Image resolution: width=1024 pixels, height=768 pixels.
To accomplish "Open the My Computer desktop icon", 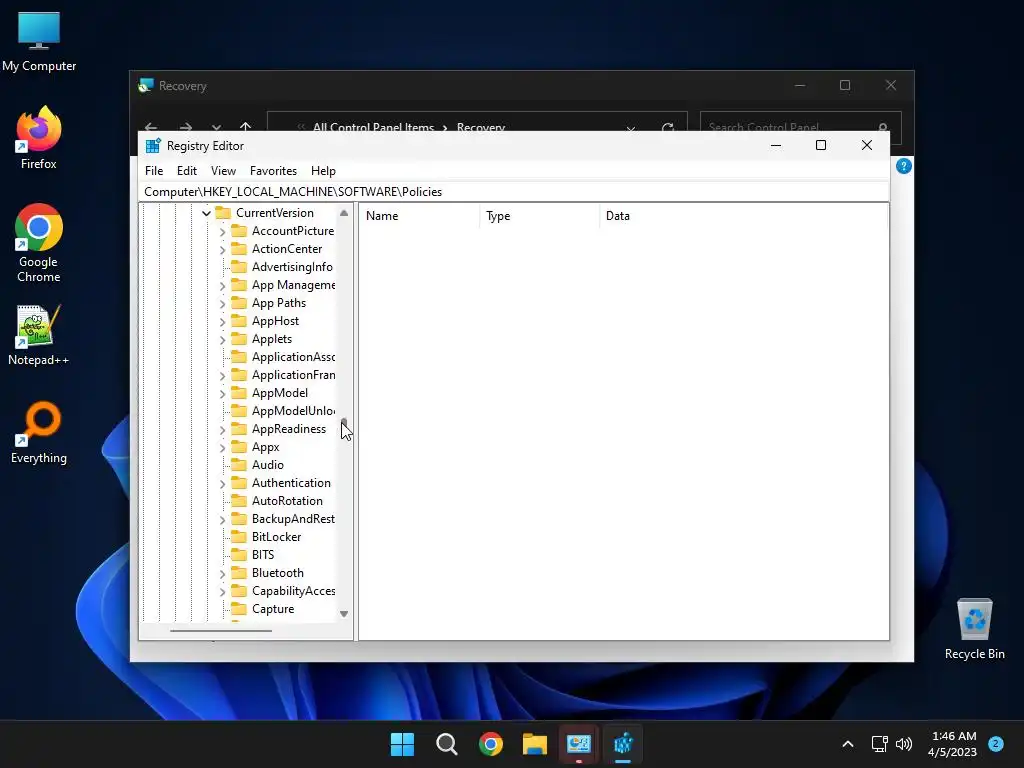I will [39, 41].
